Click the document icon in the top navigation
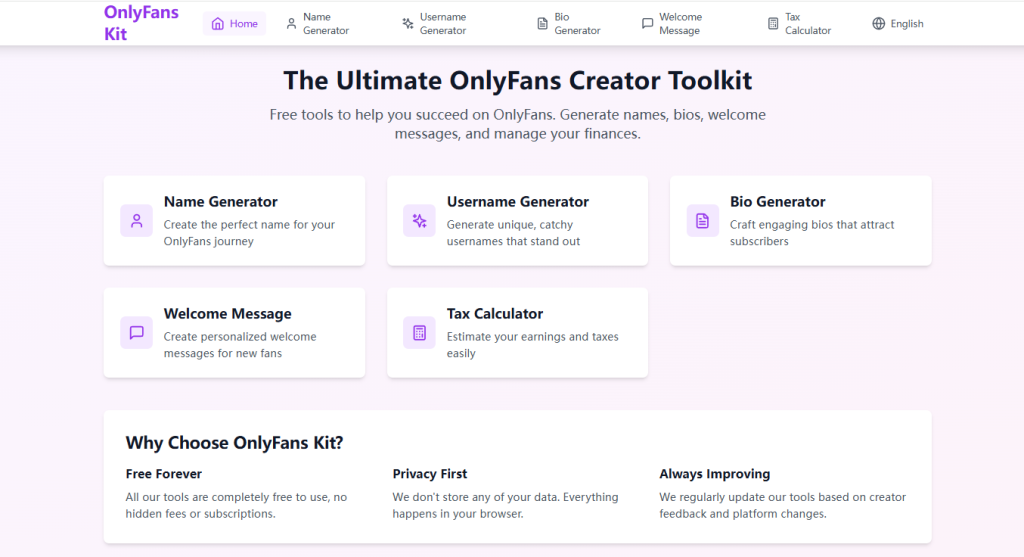 coord(542,24)
